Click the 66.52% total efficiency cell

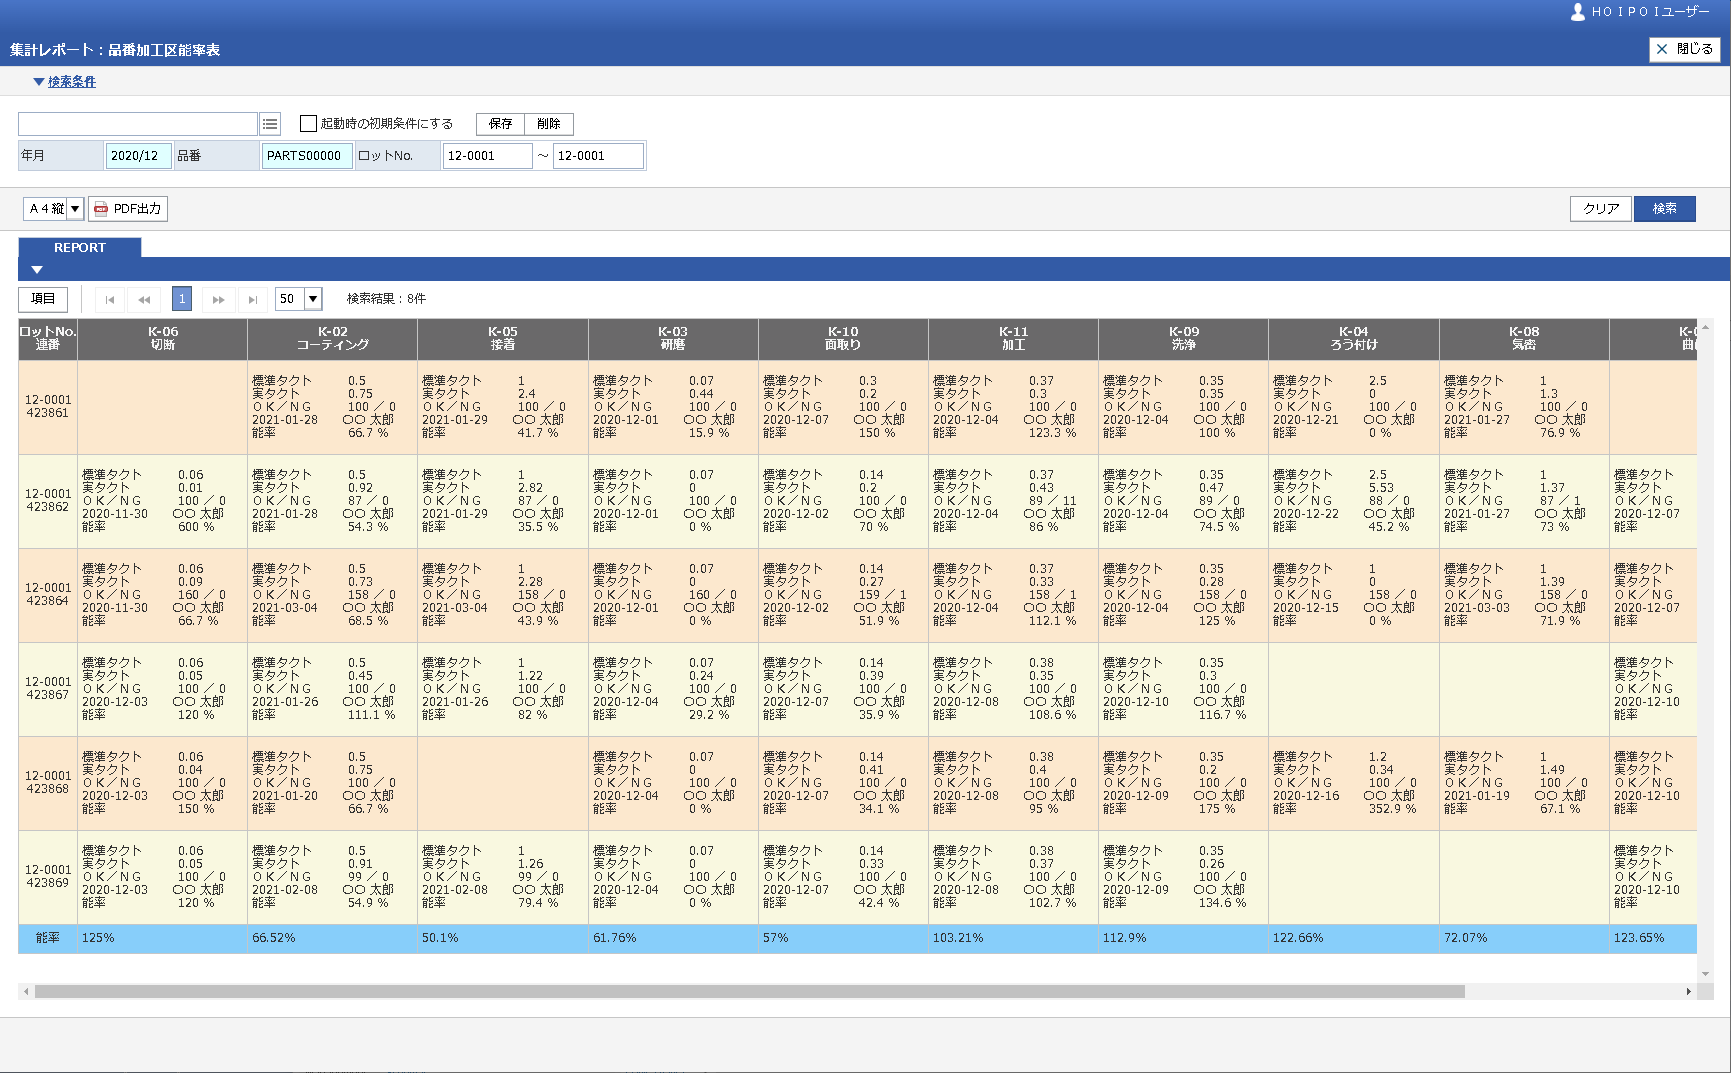click(333, 939)
